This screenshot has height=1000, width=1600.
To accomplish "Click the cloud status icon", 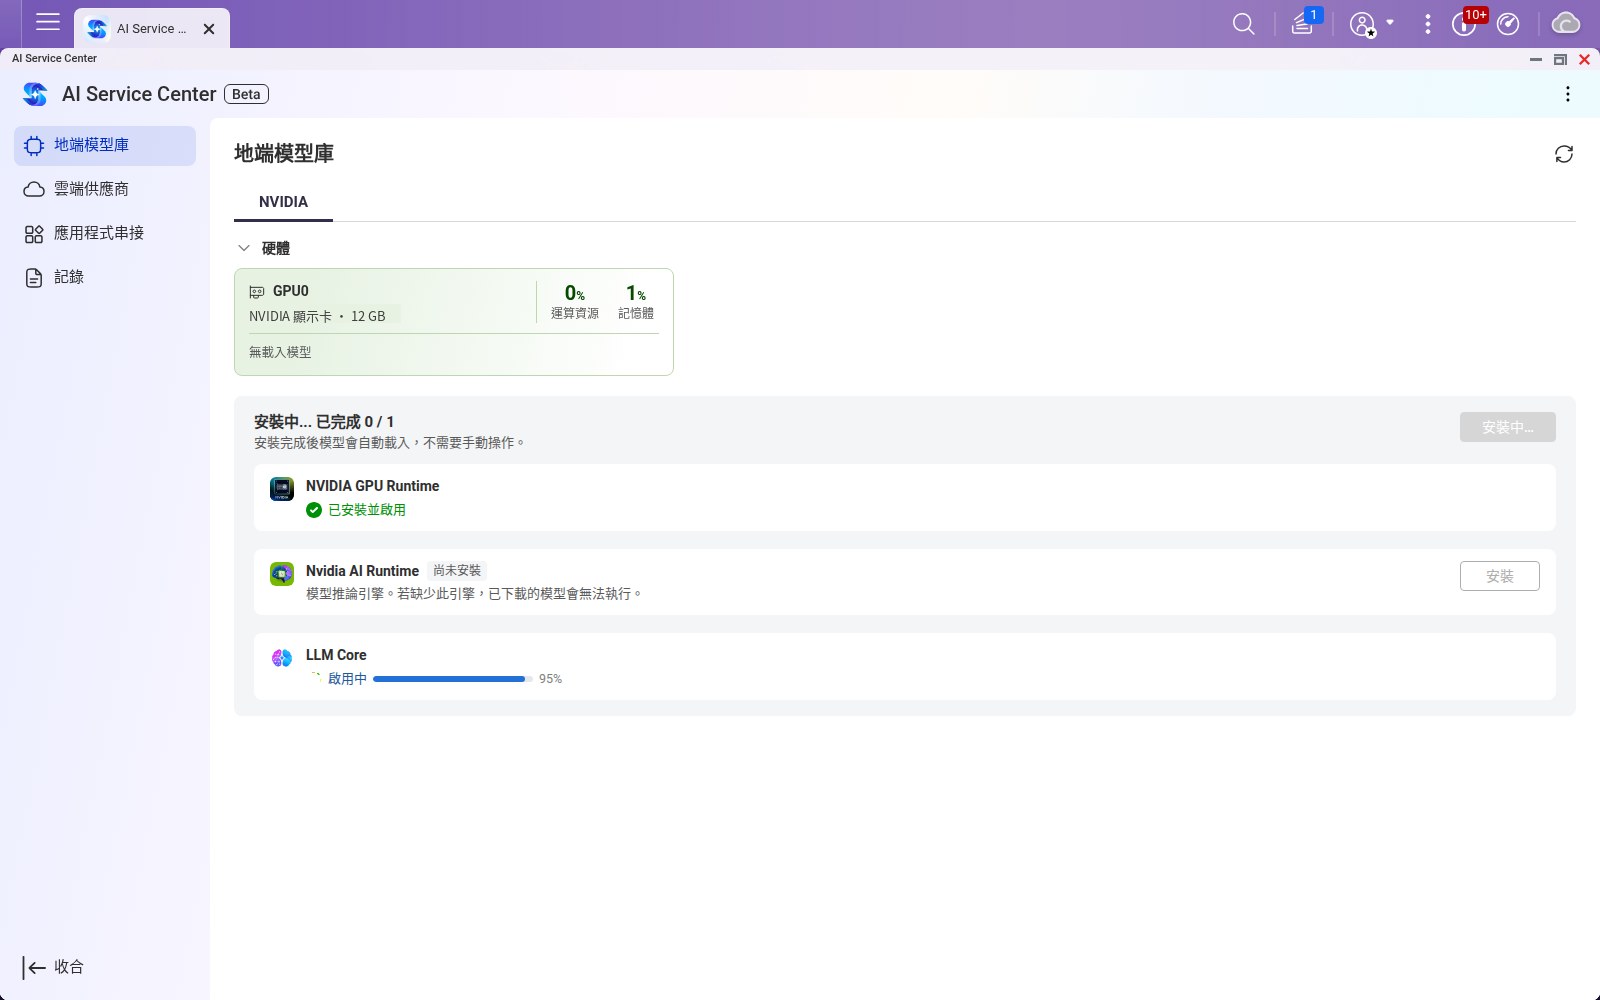I will 1566,23.
